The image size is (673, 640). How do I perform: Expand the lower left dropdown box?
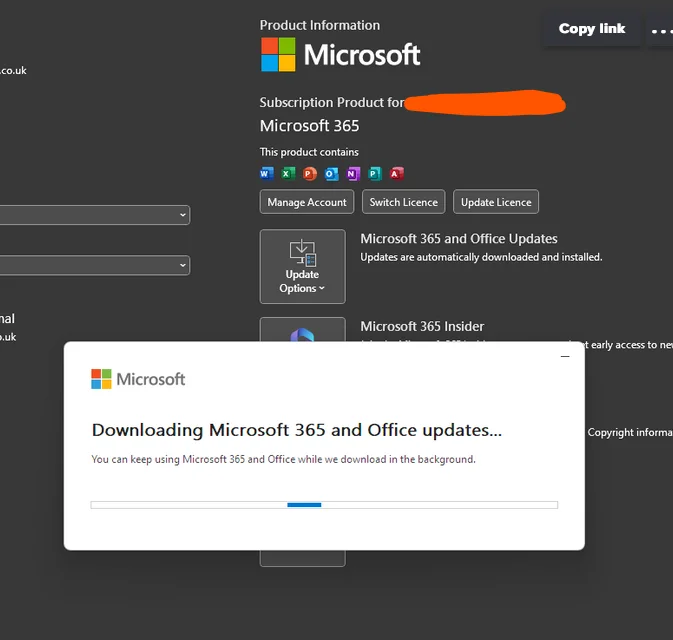tap(95, 265)
